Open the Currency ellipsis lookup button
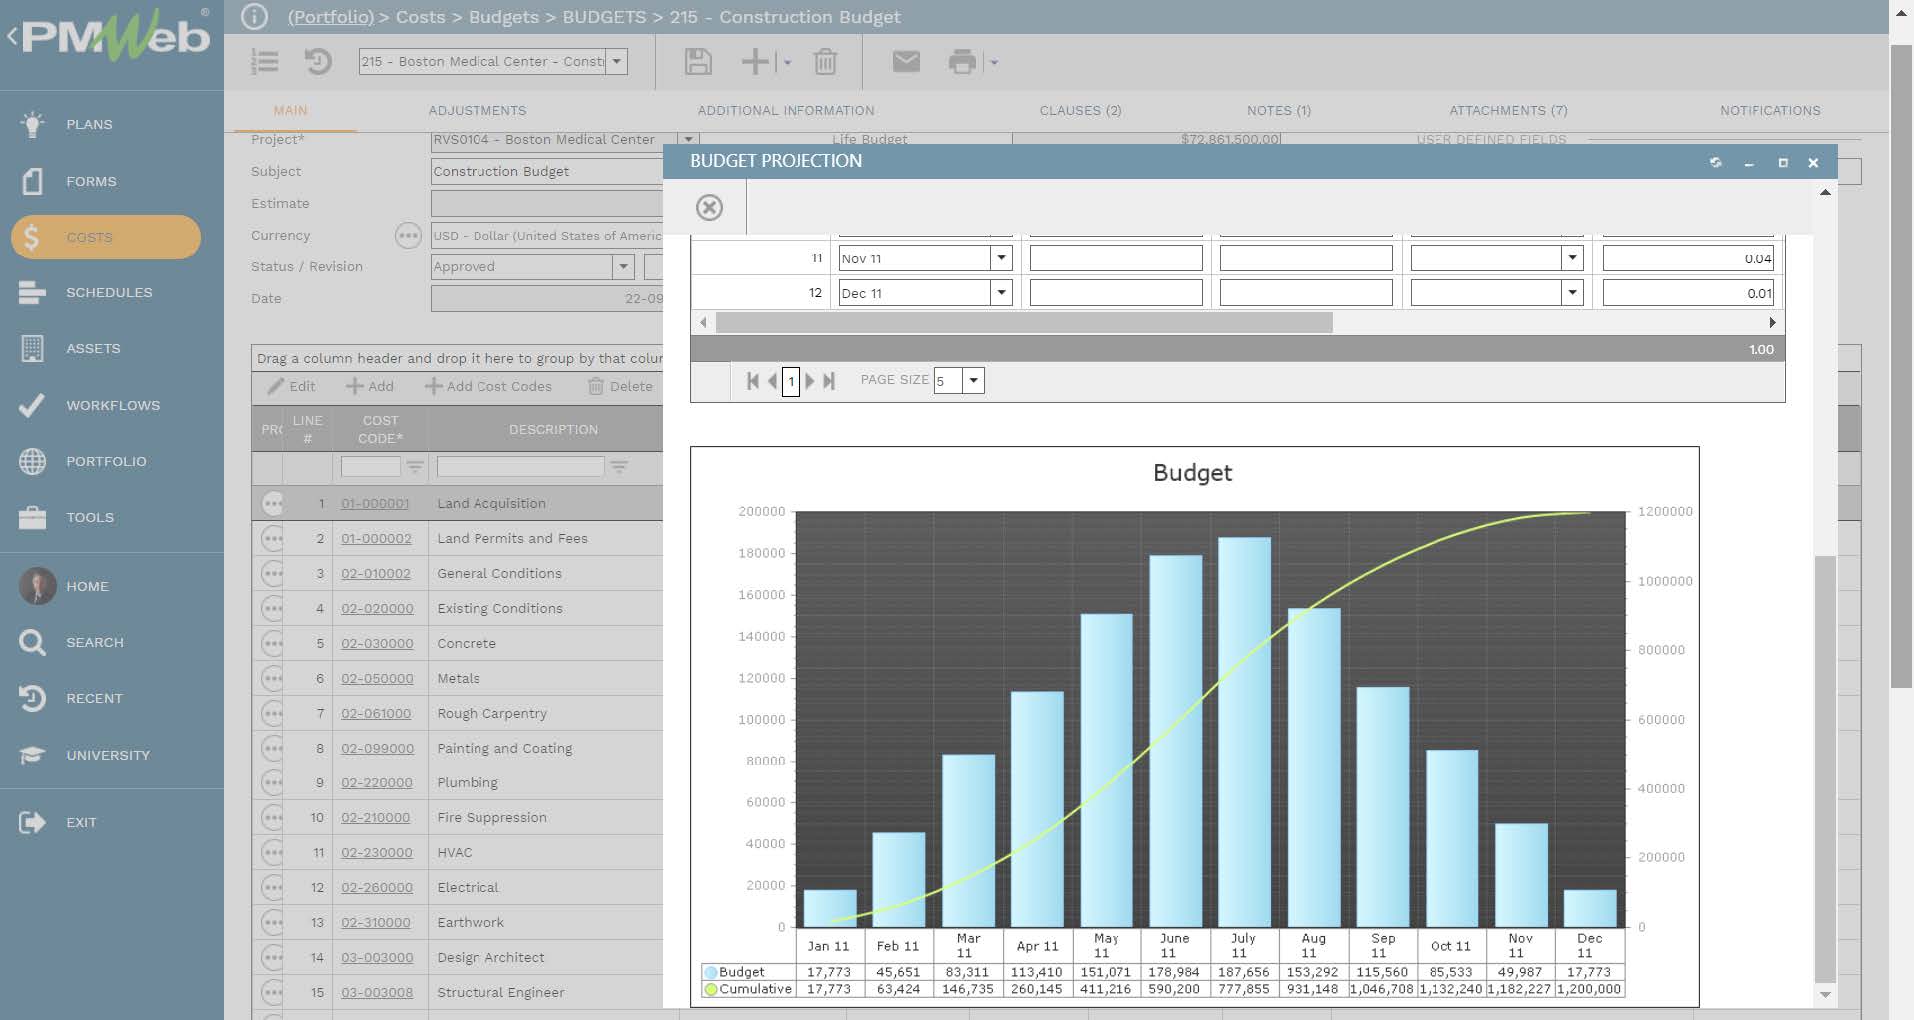The width and height of the screenshot is (1914, 1020). (407, 236)
